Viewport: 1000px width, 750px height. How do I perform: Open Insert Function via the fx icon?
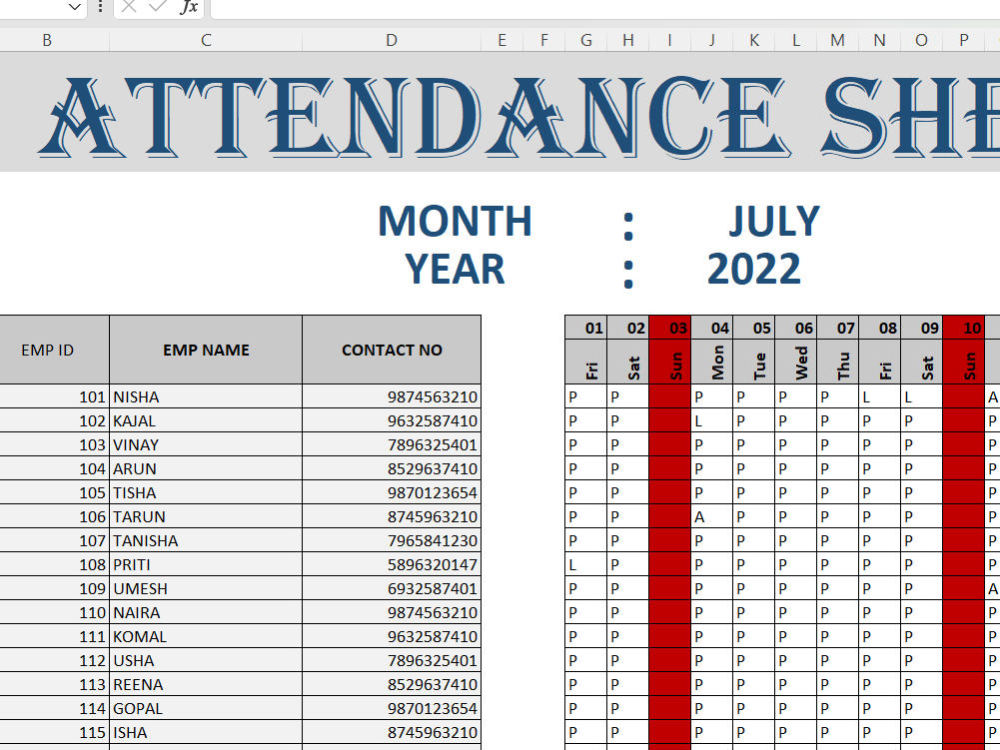coord(189,7)
